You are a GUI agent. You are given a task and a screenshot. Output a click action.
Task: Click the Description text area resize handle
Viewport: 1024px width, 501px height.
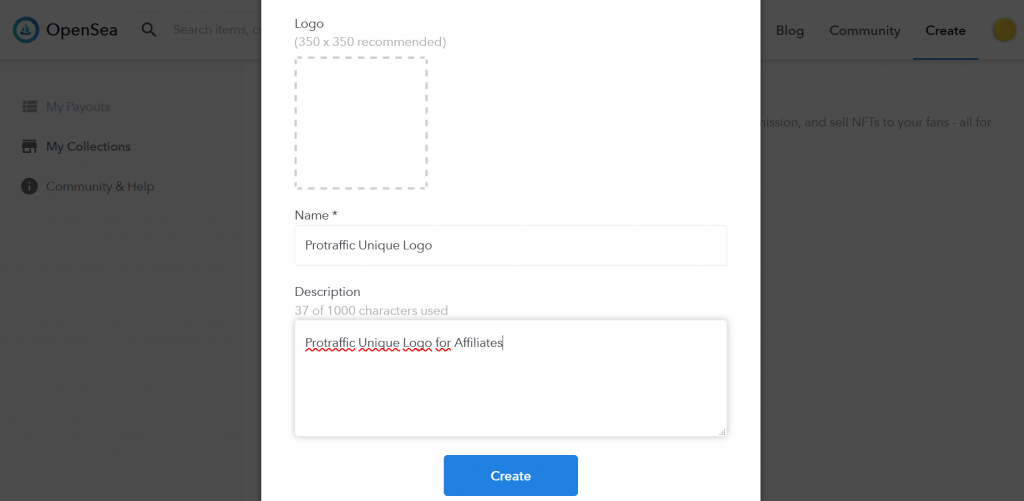[721, 431]
